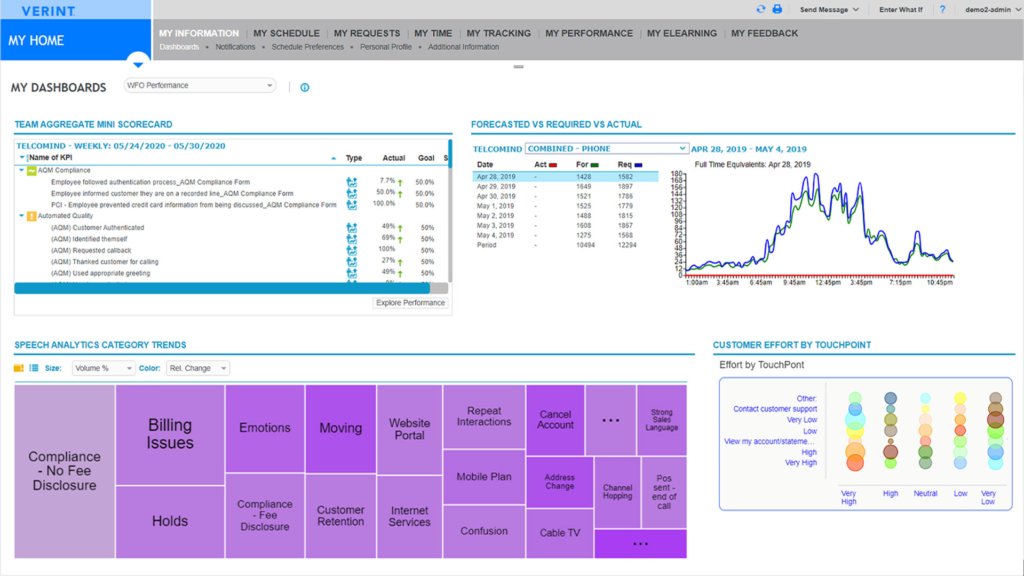Click the Explore Performance button
The width and height of the screenshot is (1024, 576).
tap(410, 303)
